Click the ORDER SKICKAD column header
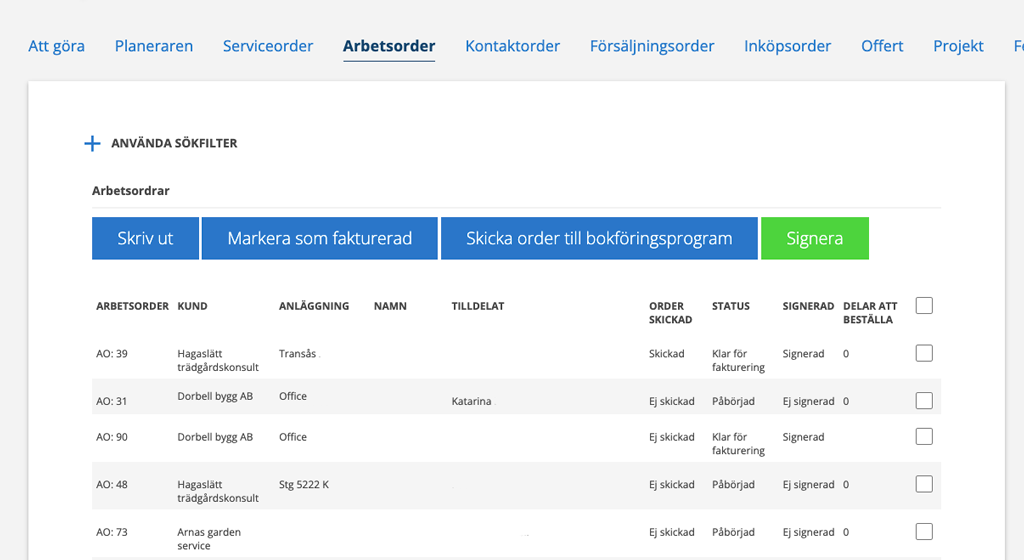This screenshot has height=560, width=1024. point(670,313)
